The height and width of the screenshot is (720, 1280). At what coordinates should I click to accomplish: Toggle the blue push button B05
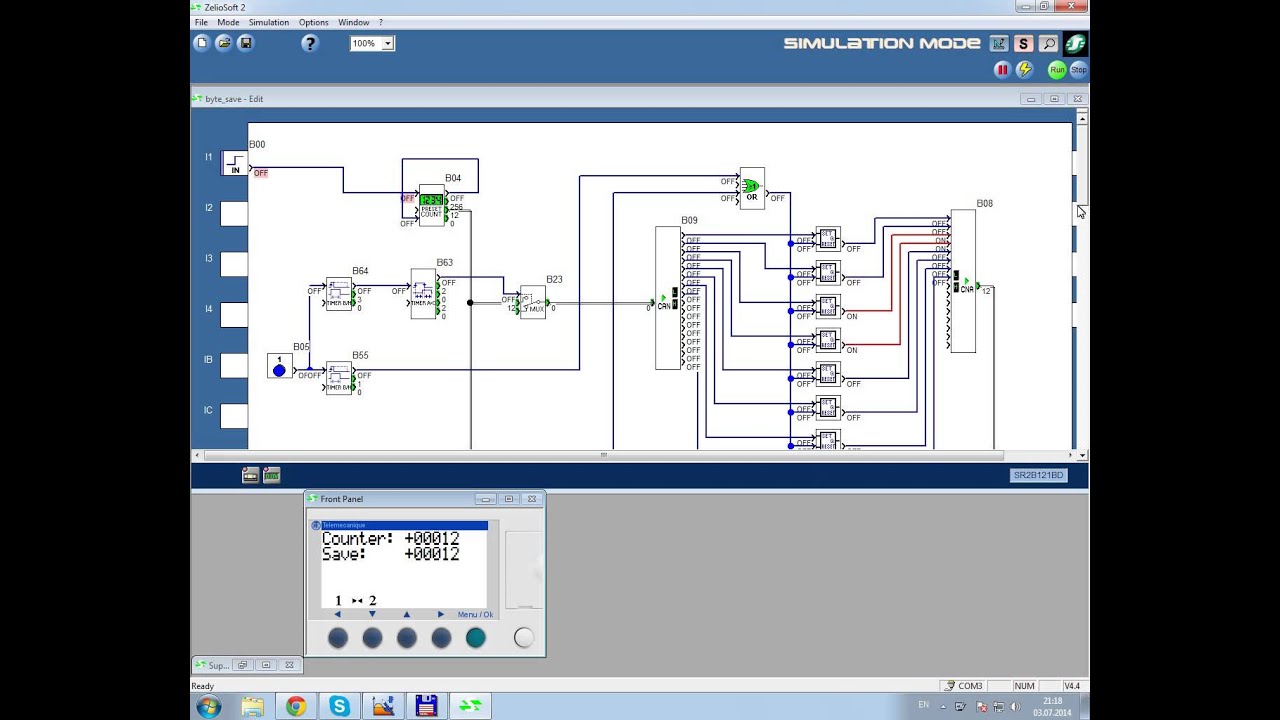point(279,366)
